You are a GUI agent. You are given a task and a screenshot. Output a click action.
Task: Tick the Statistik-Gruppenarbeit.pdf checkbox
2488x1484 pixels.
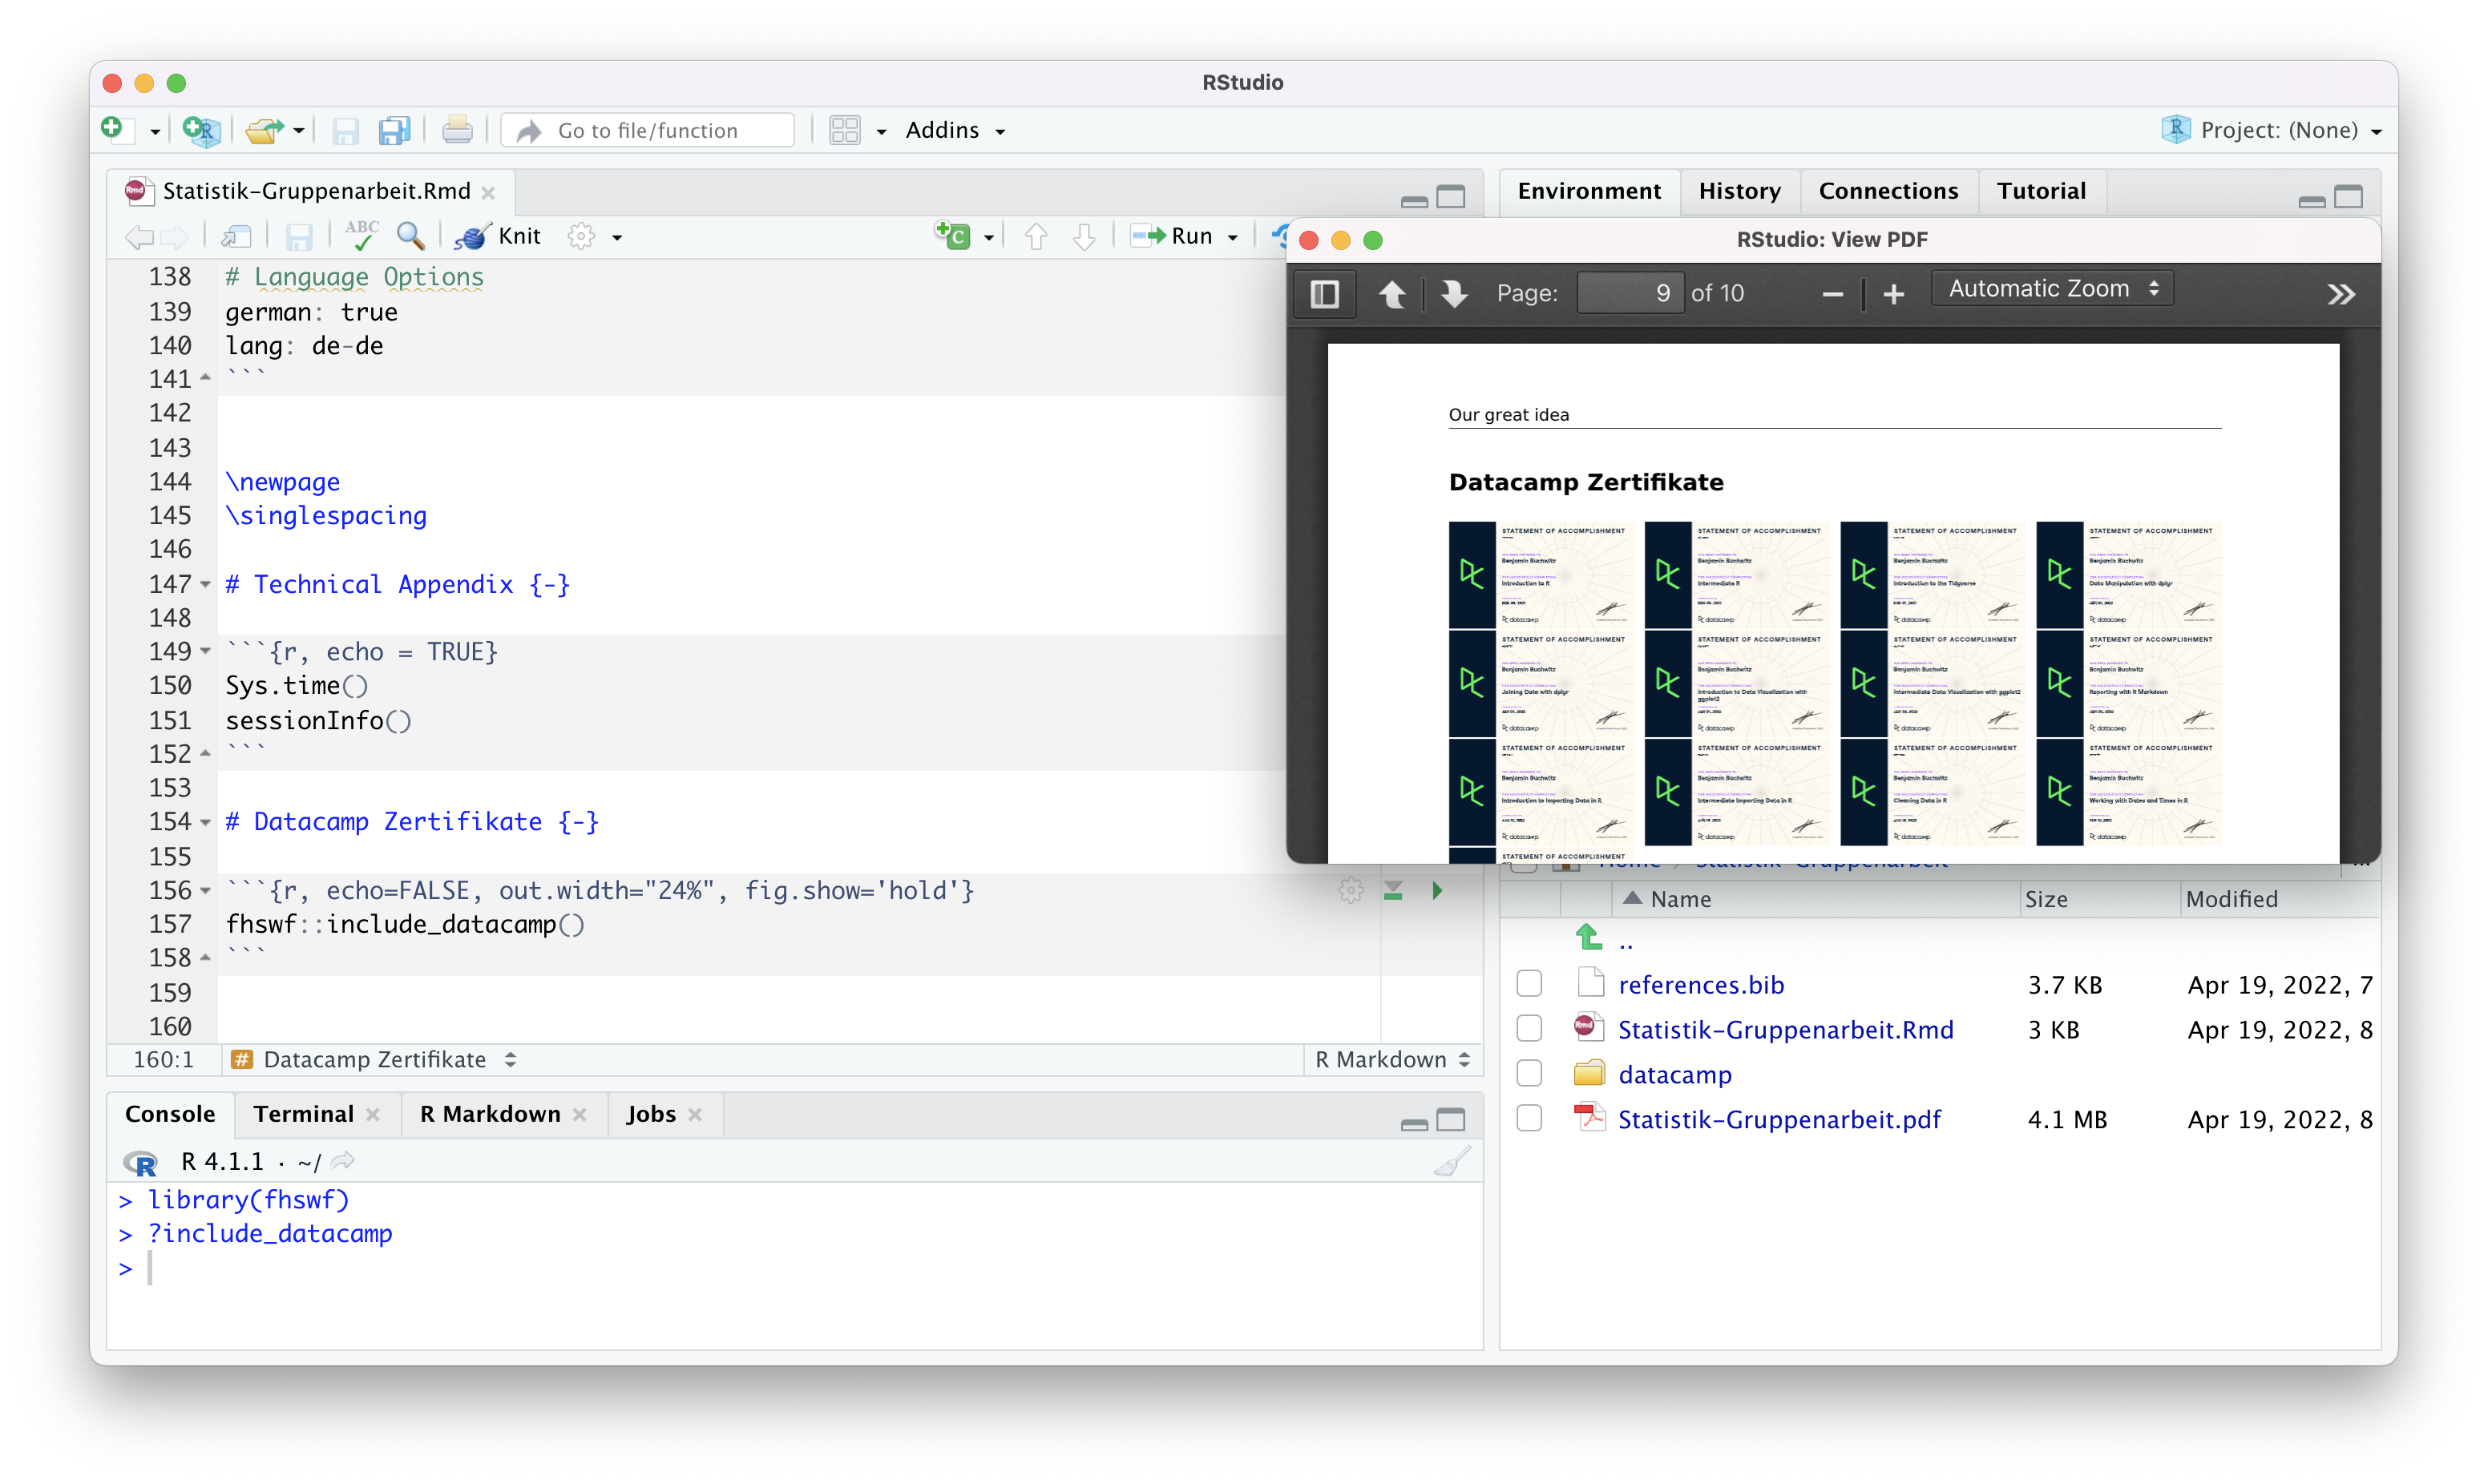point(1528,1119)
